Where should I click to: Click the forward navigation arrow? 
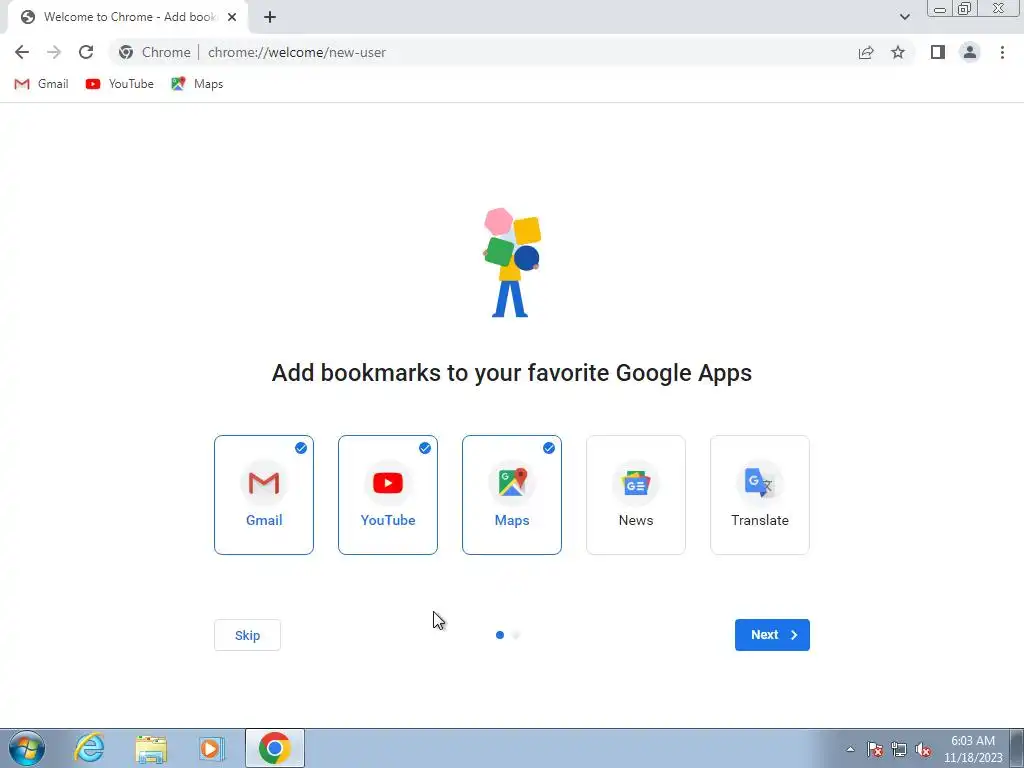54,52
